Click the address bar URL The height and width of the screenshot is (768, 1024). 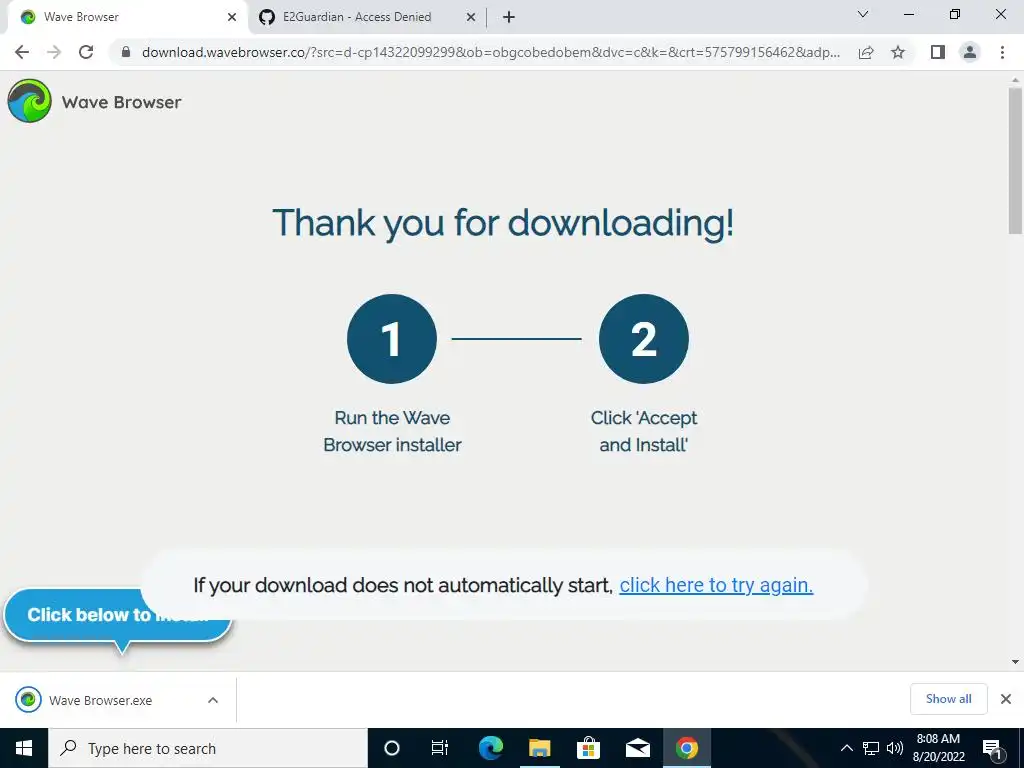click(x=490, y=52)
